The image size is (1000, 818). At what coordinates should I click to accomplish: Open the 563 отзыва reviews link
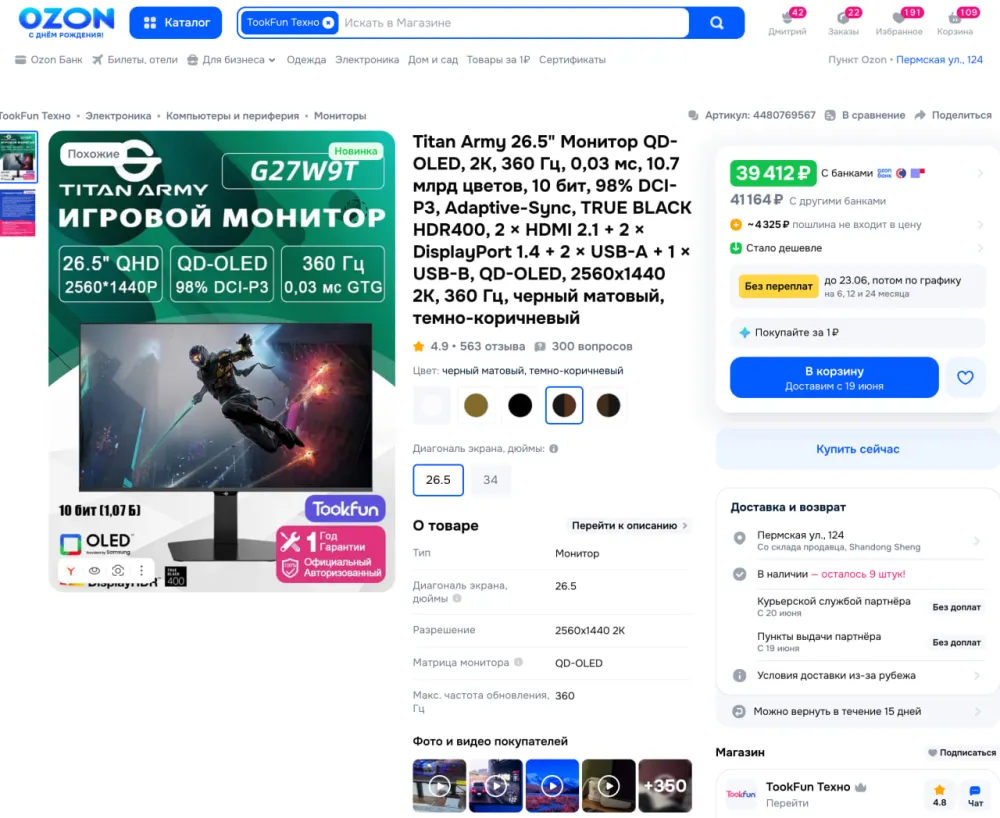492,346
